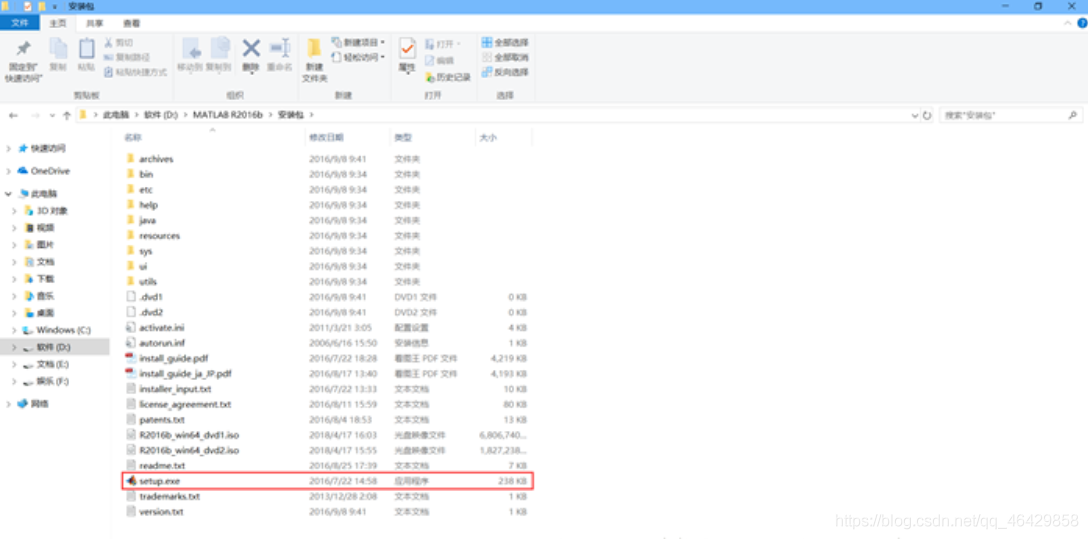This screenshot has width=1088, height=539.
Task: Click the Up one level arrow
Action: pos(67,115)
